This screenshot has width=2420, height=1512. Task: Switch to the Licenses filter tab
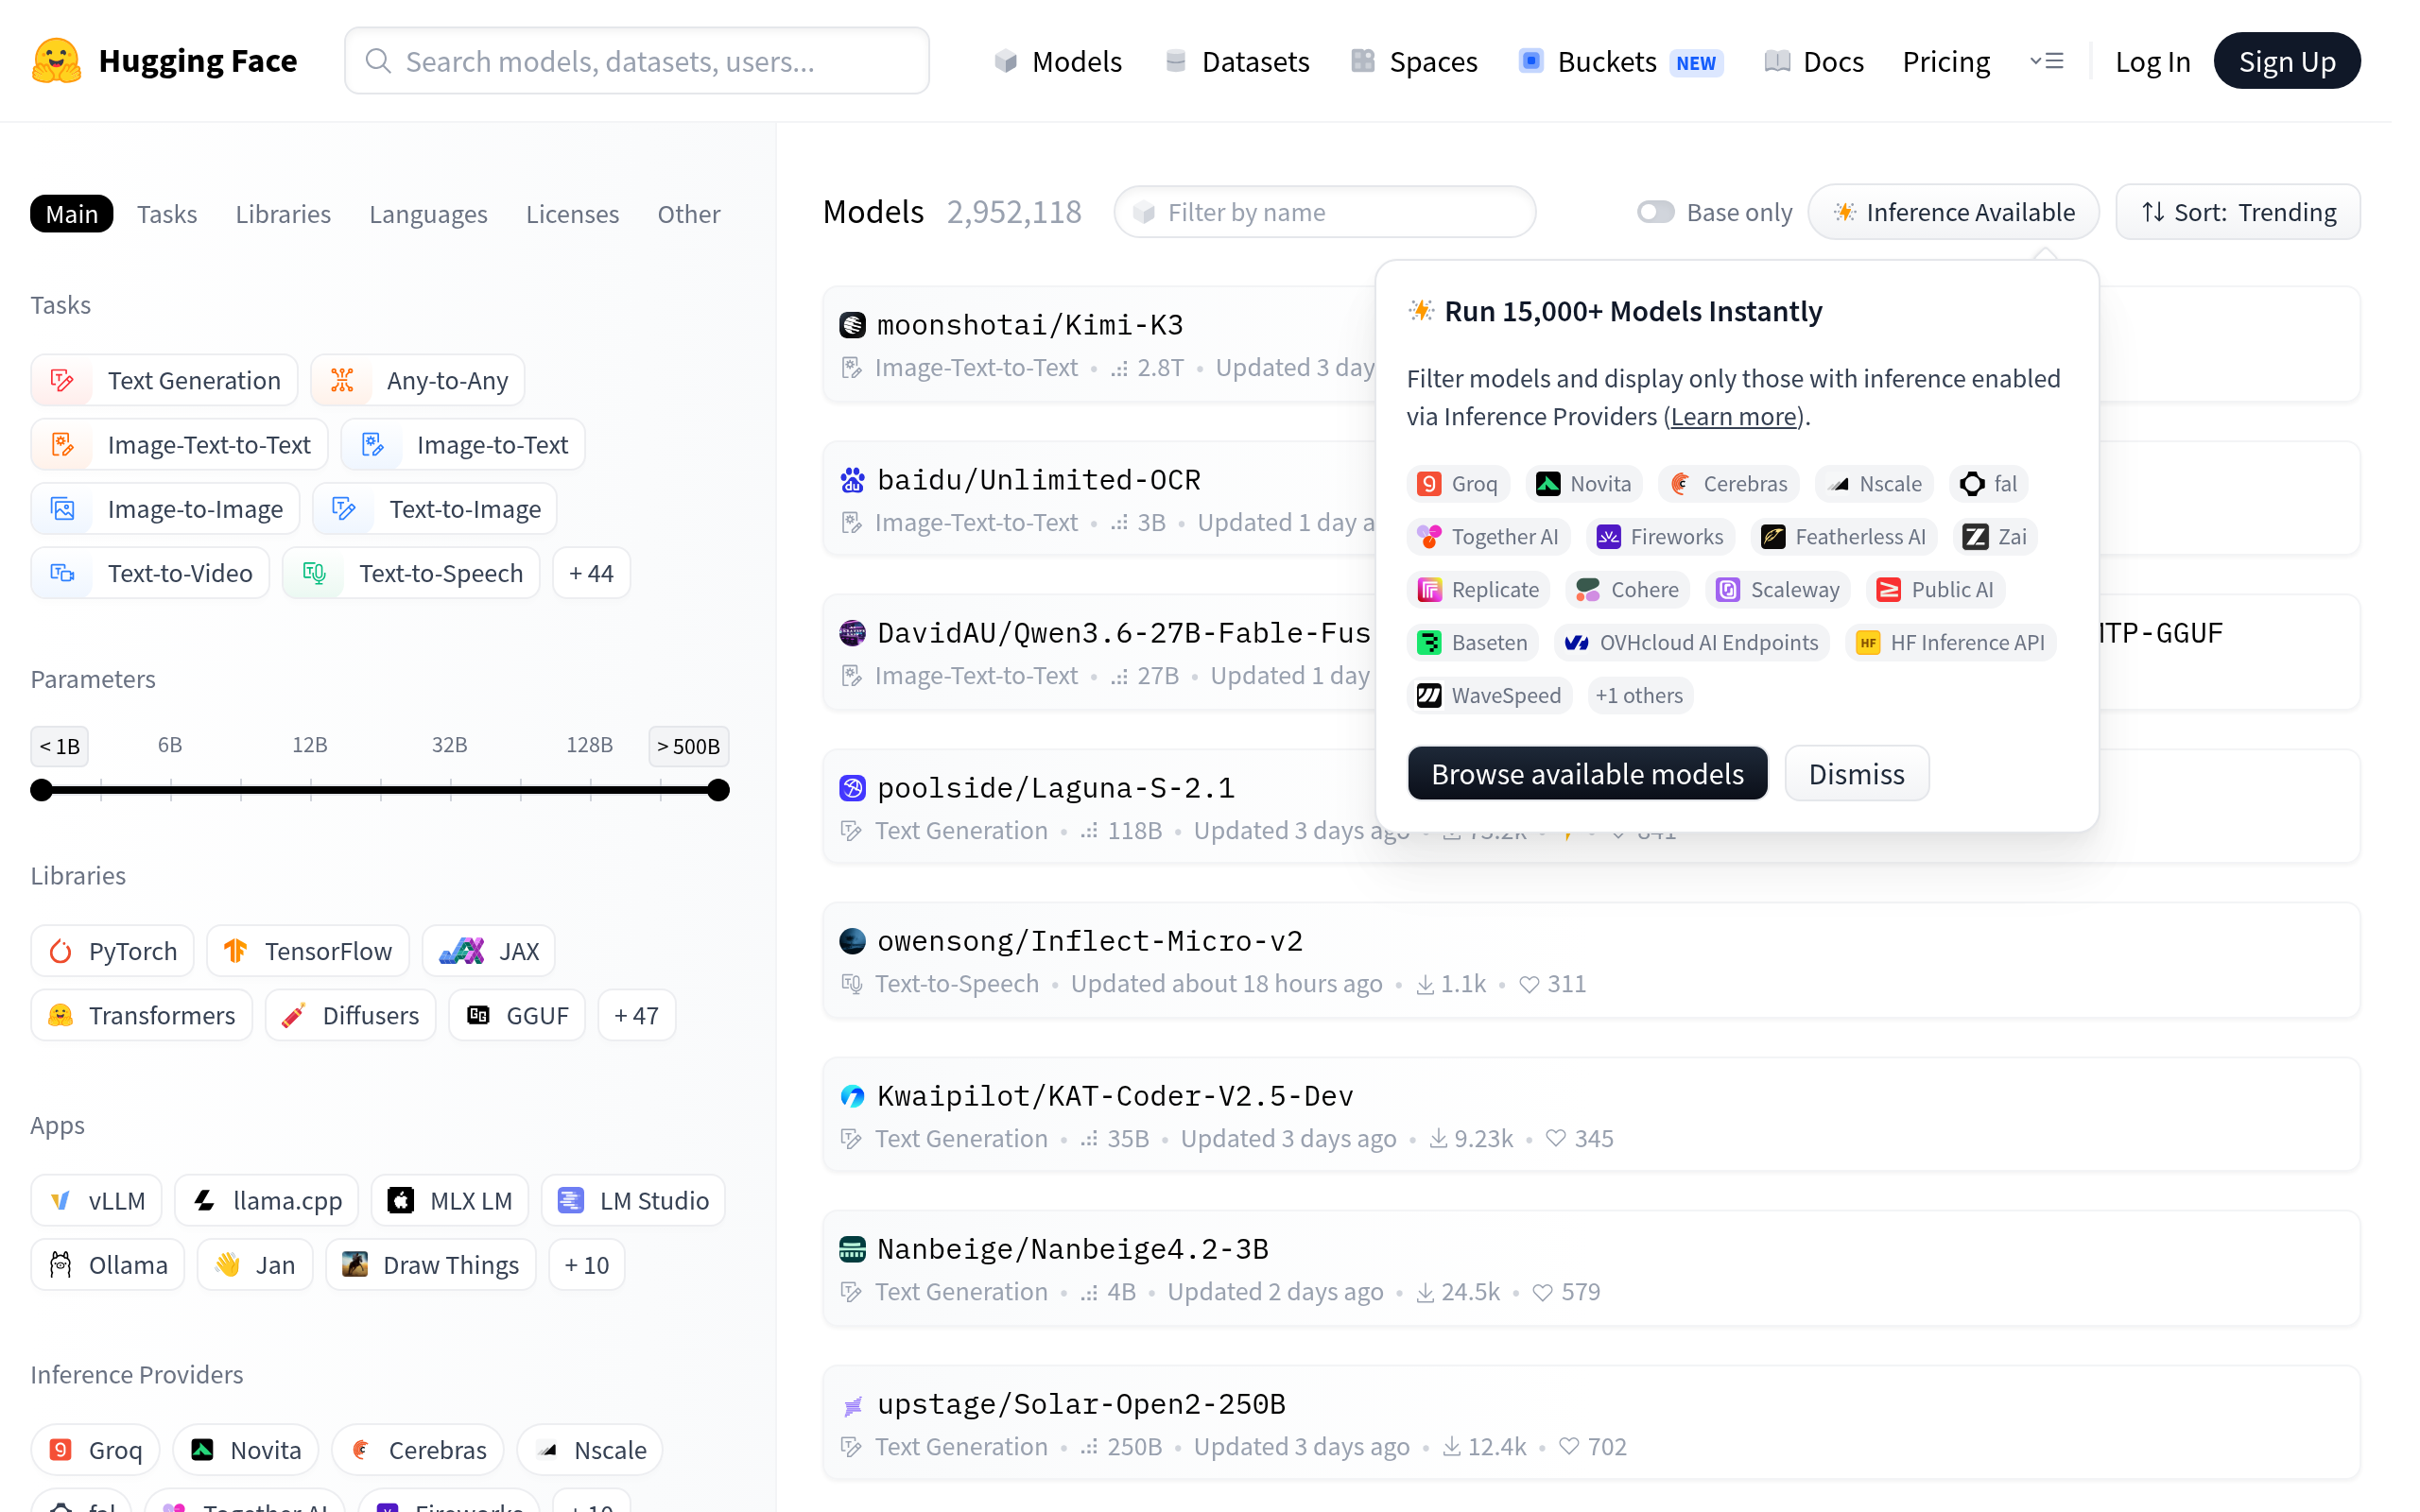pyautogui.click(x=572, y=214)
